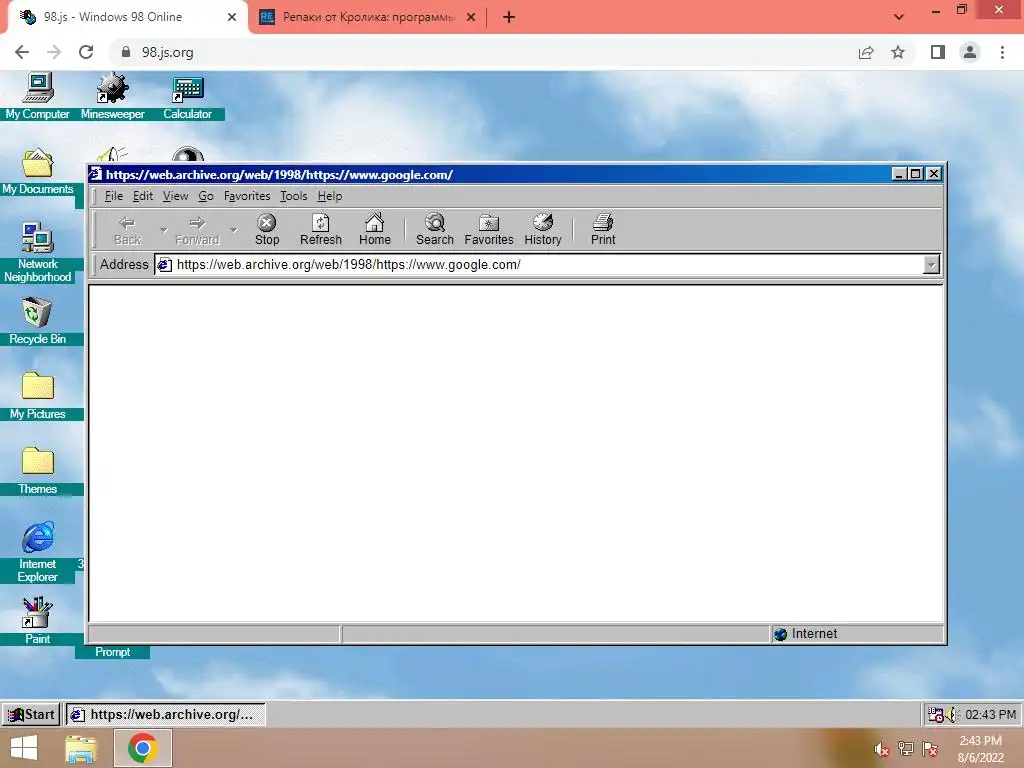Open My Computer desktop icon
1024x768 pixels.
[x=37, y=96]
